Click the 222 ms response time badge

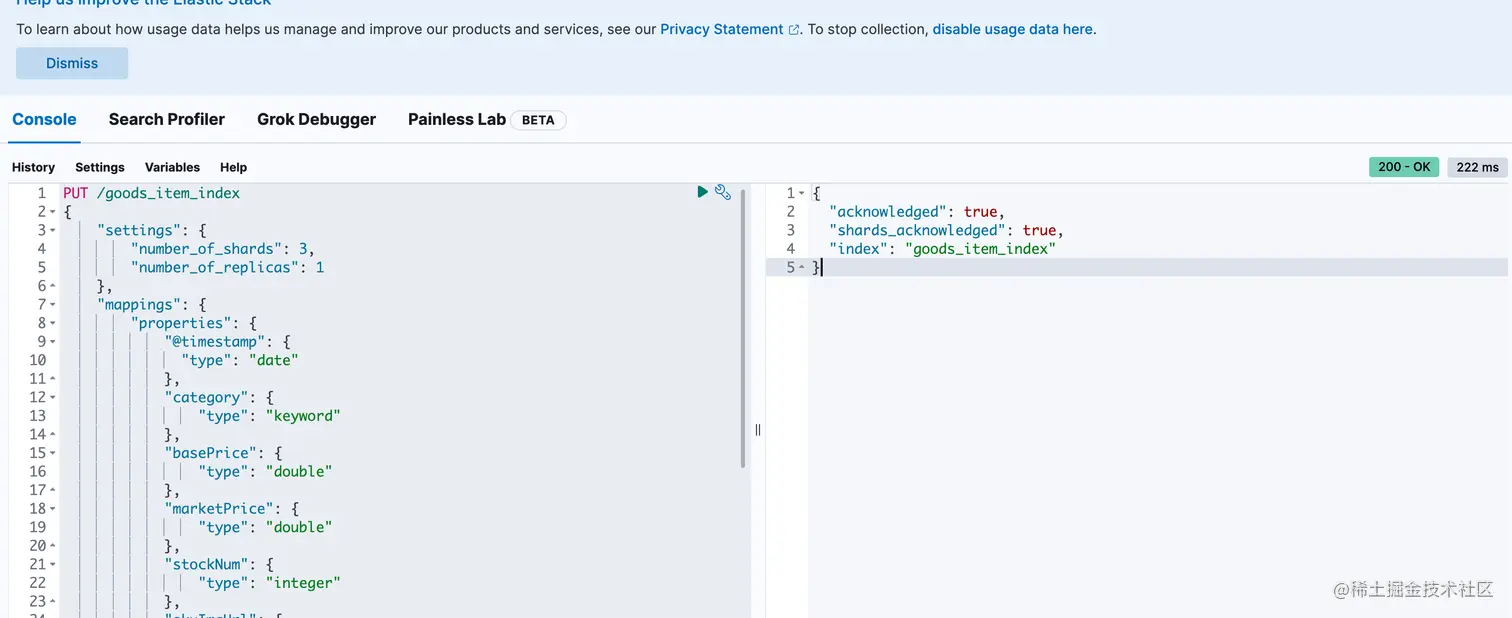[x=1477, y=167]
